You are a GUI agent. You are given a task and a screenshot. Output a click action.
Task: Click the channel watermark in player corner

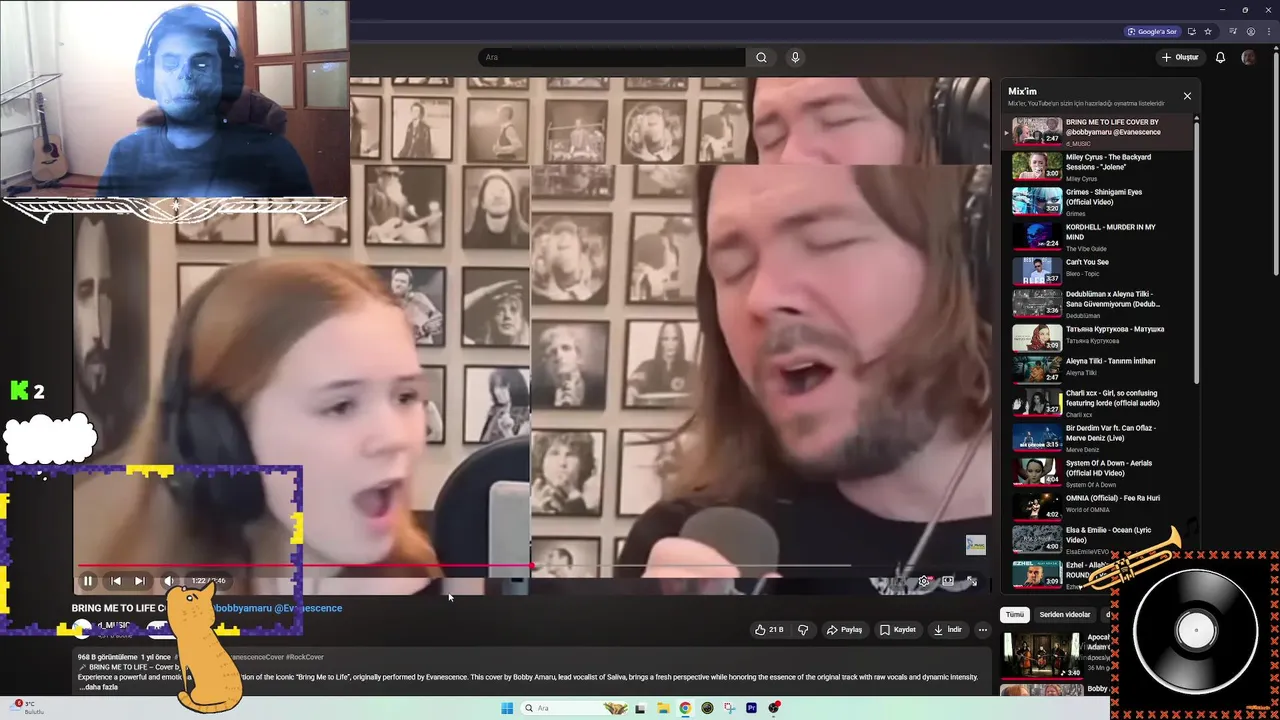coord(976,545)
